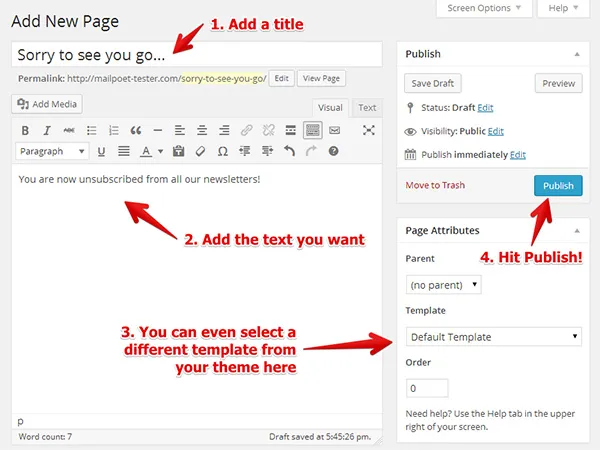Center align the text

pos(202,130)
